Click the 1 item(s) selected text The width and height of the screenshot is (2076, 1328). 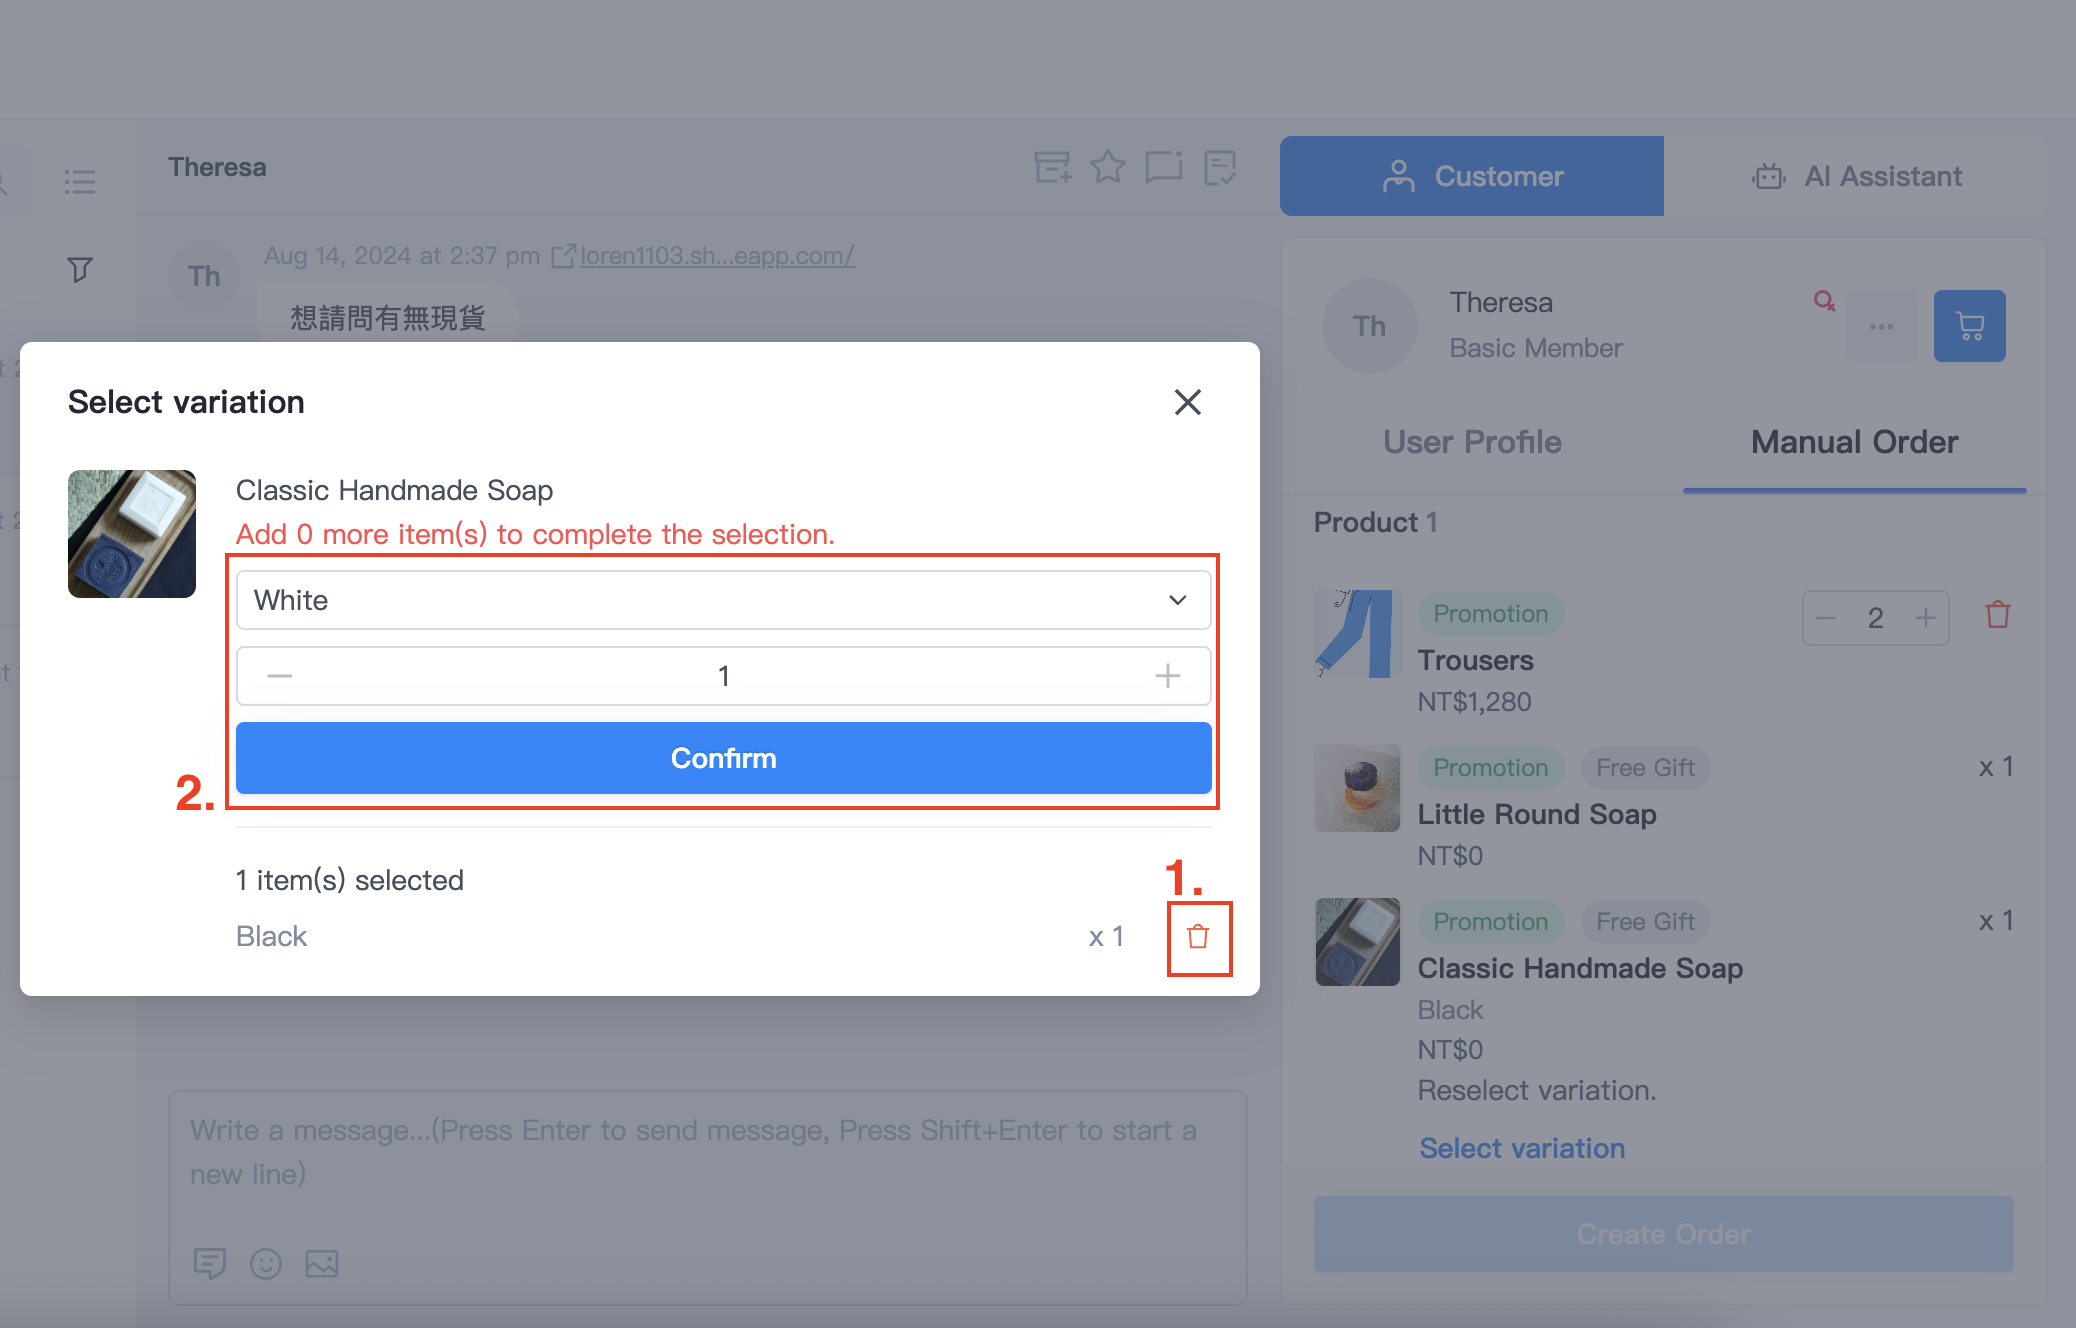point(350,880)
